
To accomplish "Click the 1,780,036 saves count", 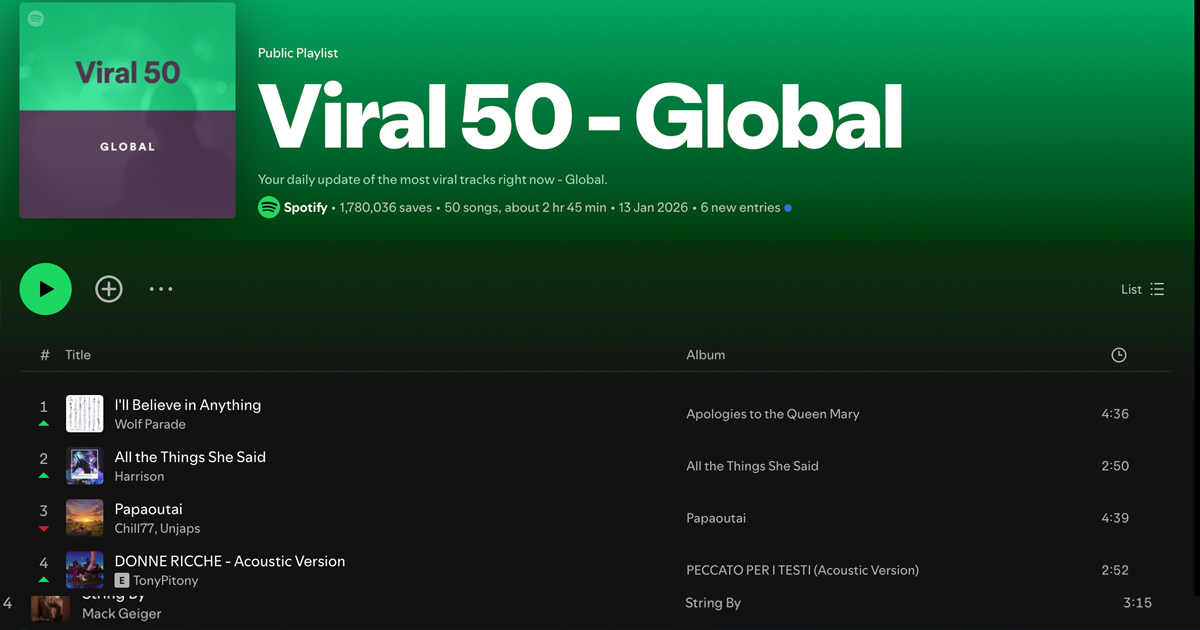I will pos(386,208).
